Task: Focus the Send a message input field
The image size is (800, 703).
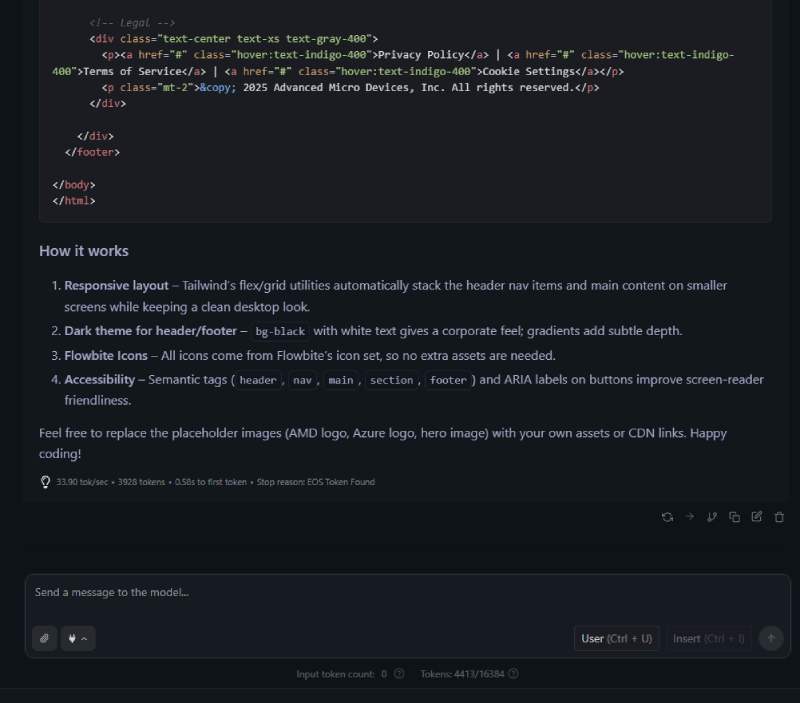Action: click(x=407, y=598)
